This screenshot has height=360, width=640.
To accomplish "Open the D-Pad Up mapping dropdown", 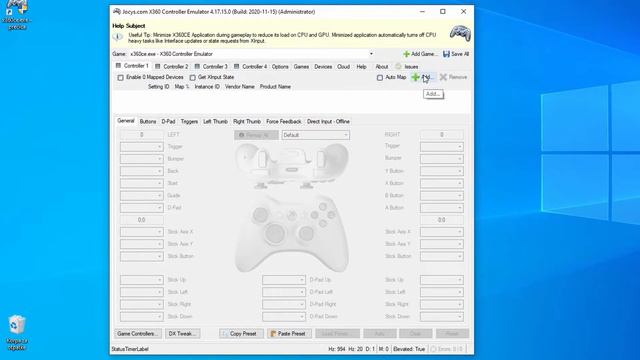I will pyautogui.click(x=284, y=280).
